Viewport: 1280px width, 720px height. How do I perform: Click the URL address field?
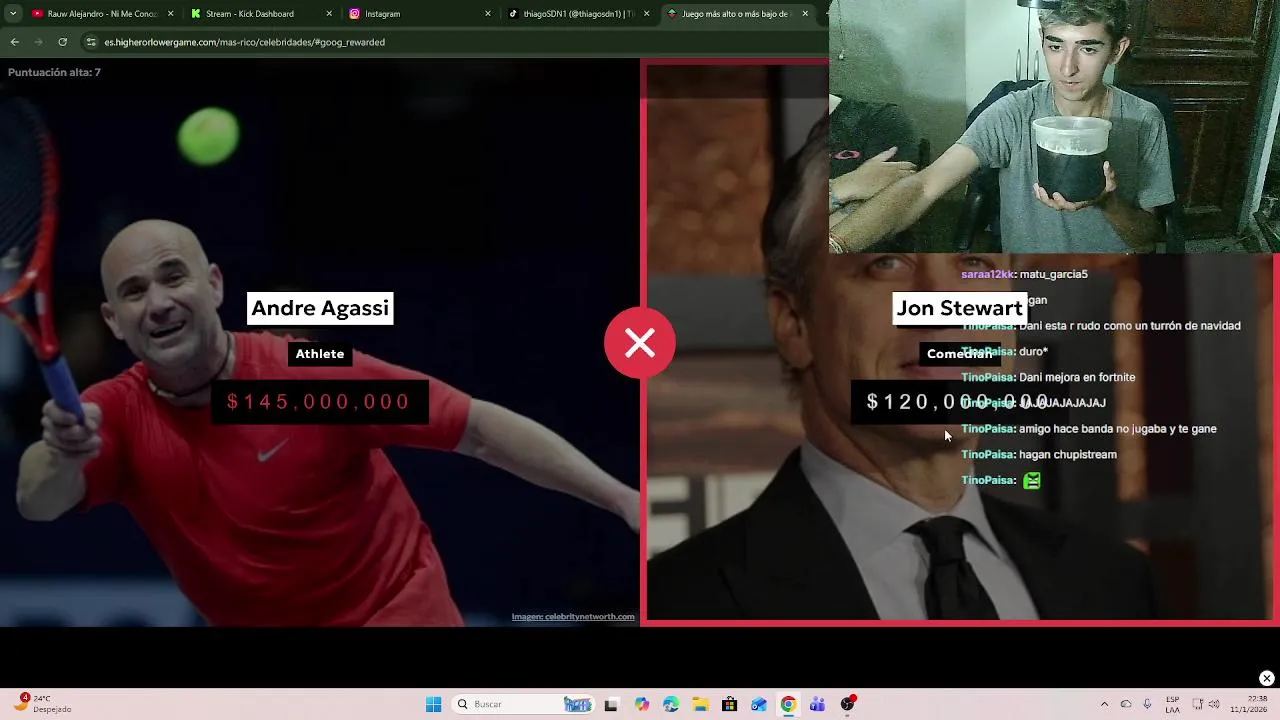click(x=450, y=42)
